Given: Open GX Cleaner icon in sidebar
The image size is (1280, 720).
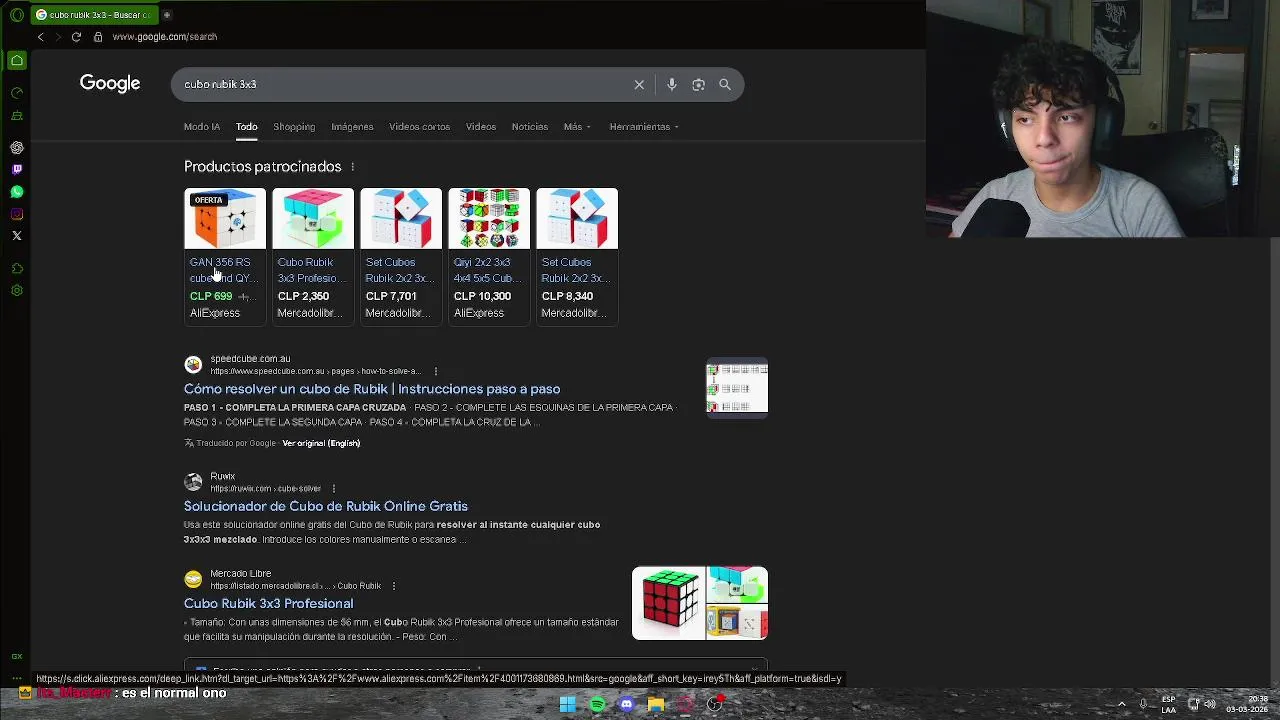Looking at the screenshot, I should [17, 115].
